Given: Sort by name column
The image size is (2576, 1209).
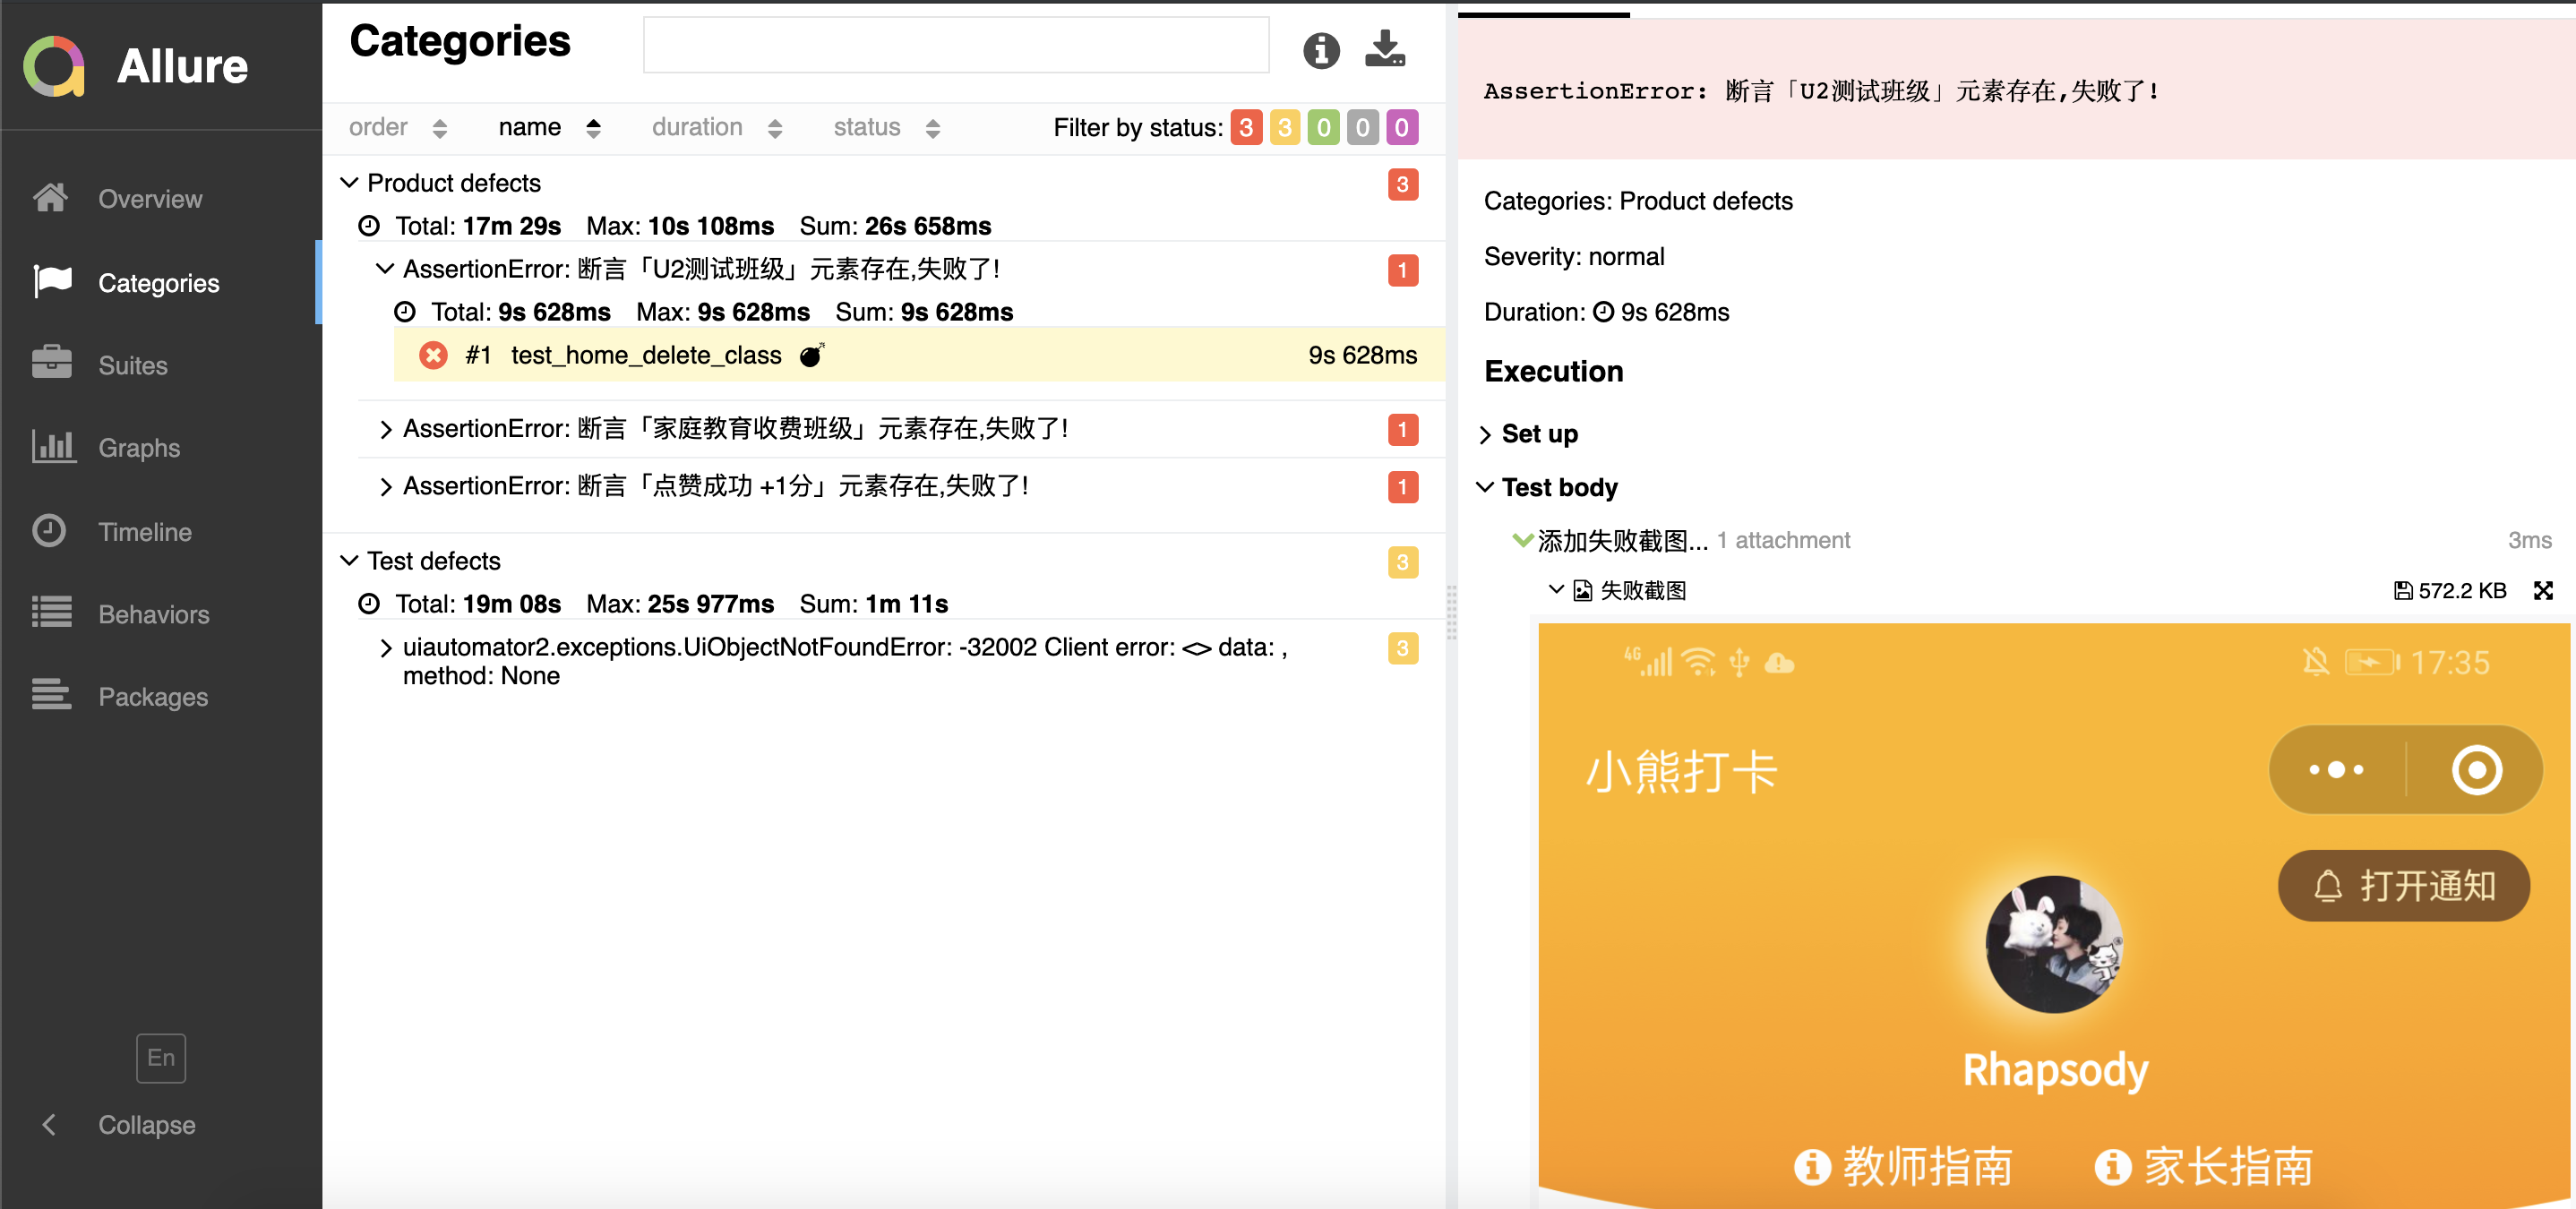Looking at the screenshot, I should click(x=549, y=128).
